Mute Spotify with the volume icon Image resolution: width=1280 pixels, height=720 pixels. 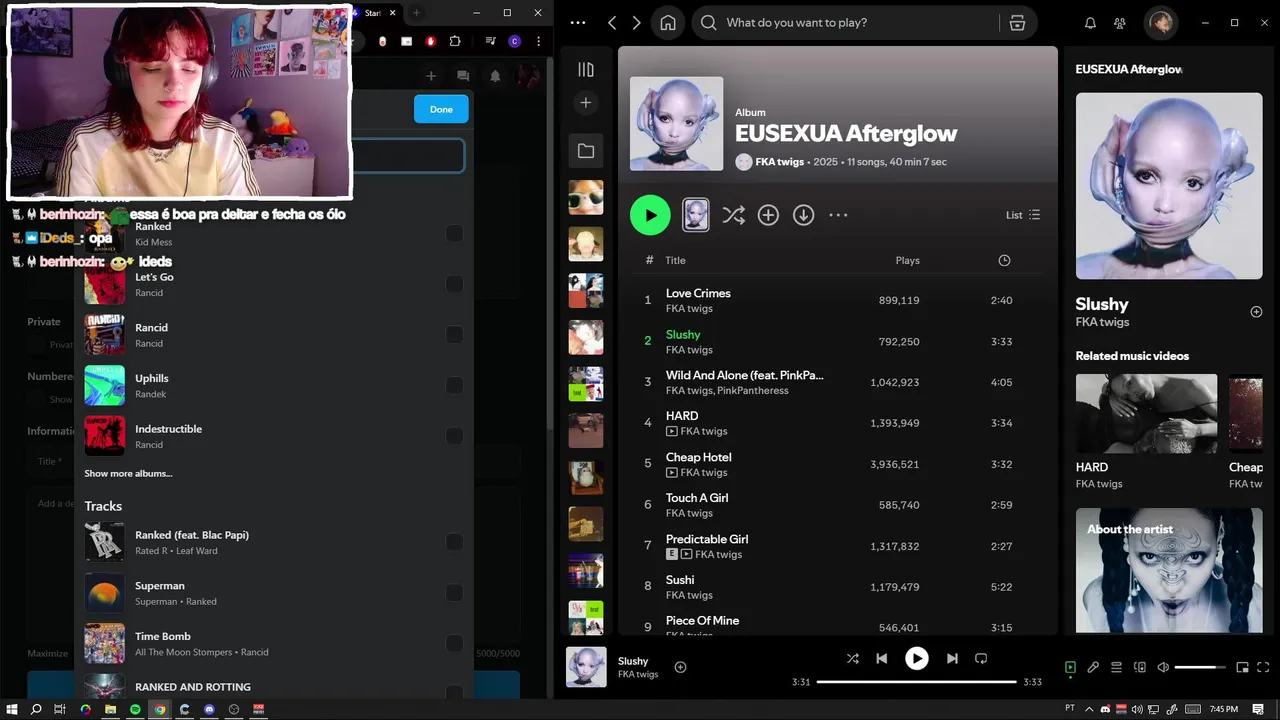pyautogui.click(x=1163, y=667)
